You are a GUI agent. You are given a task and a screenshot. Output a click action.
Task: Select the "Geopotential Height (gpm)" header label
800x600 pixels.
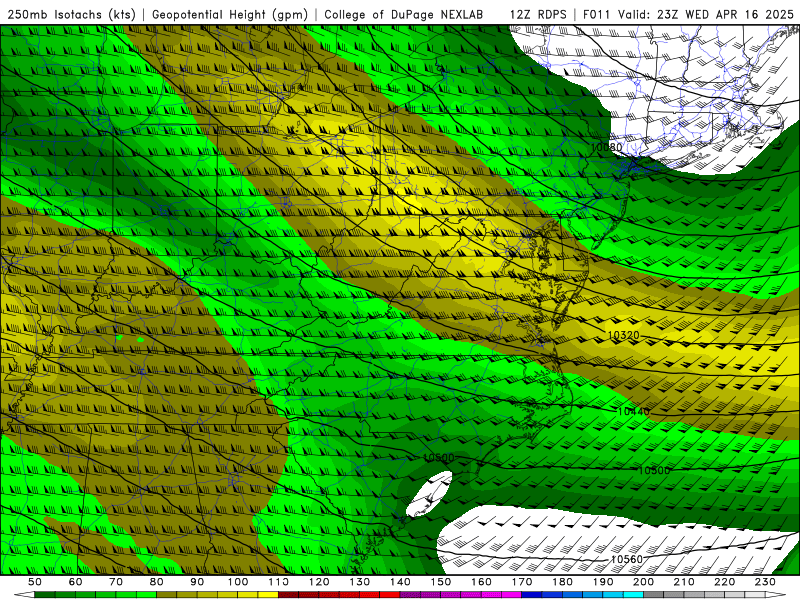click(x=230, y=14)
